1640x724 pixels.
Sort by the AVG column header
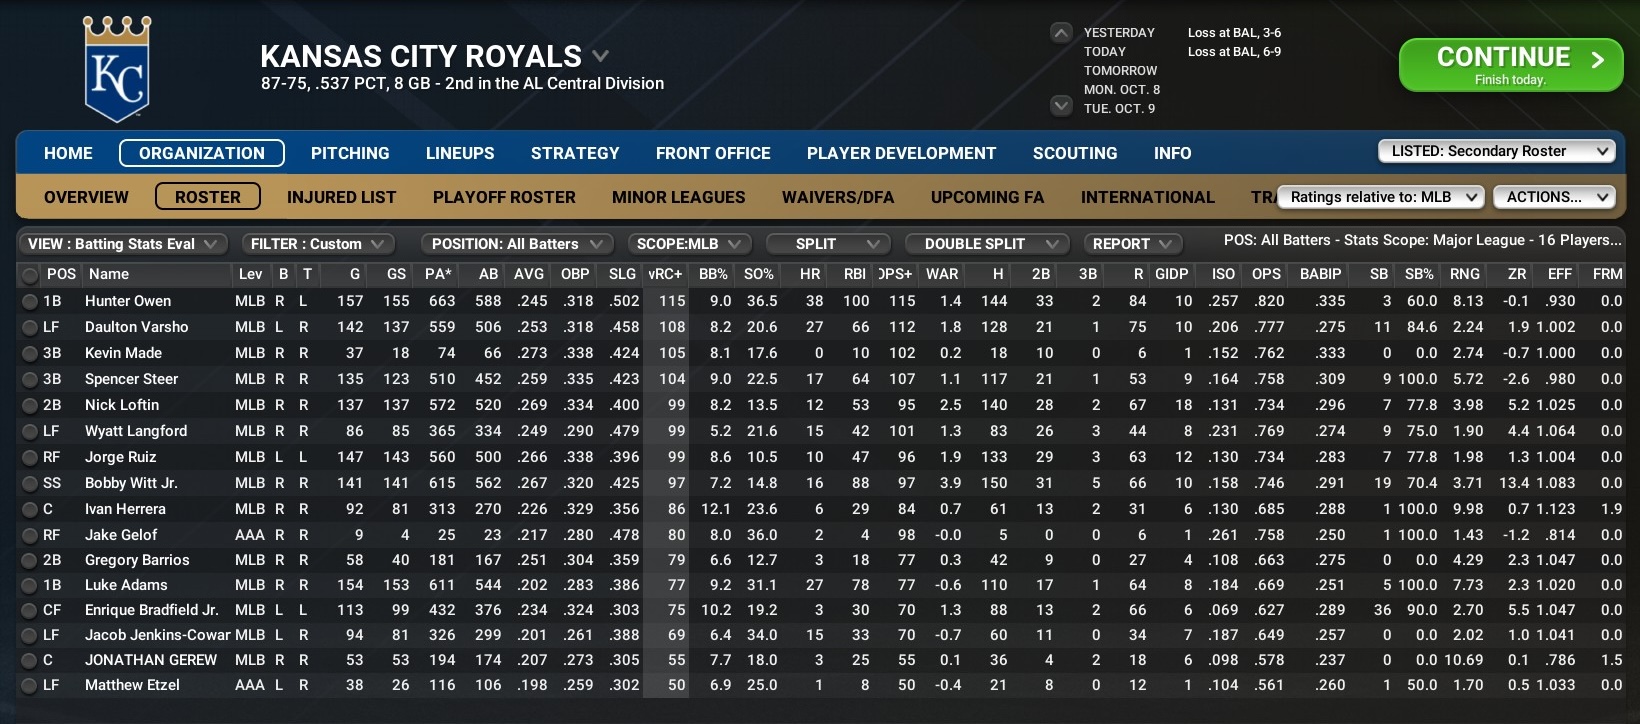click(529, 274)
